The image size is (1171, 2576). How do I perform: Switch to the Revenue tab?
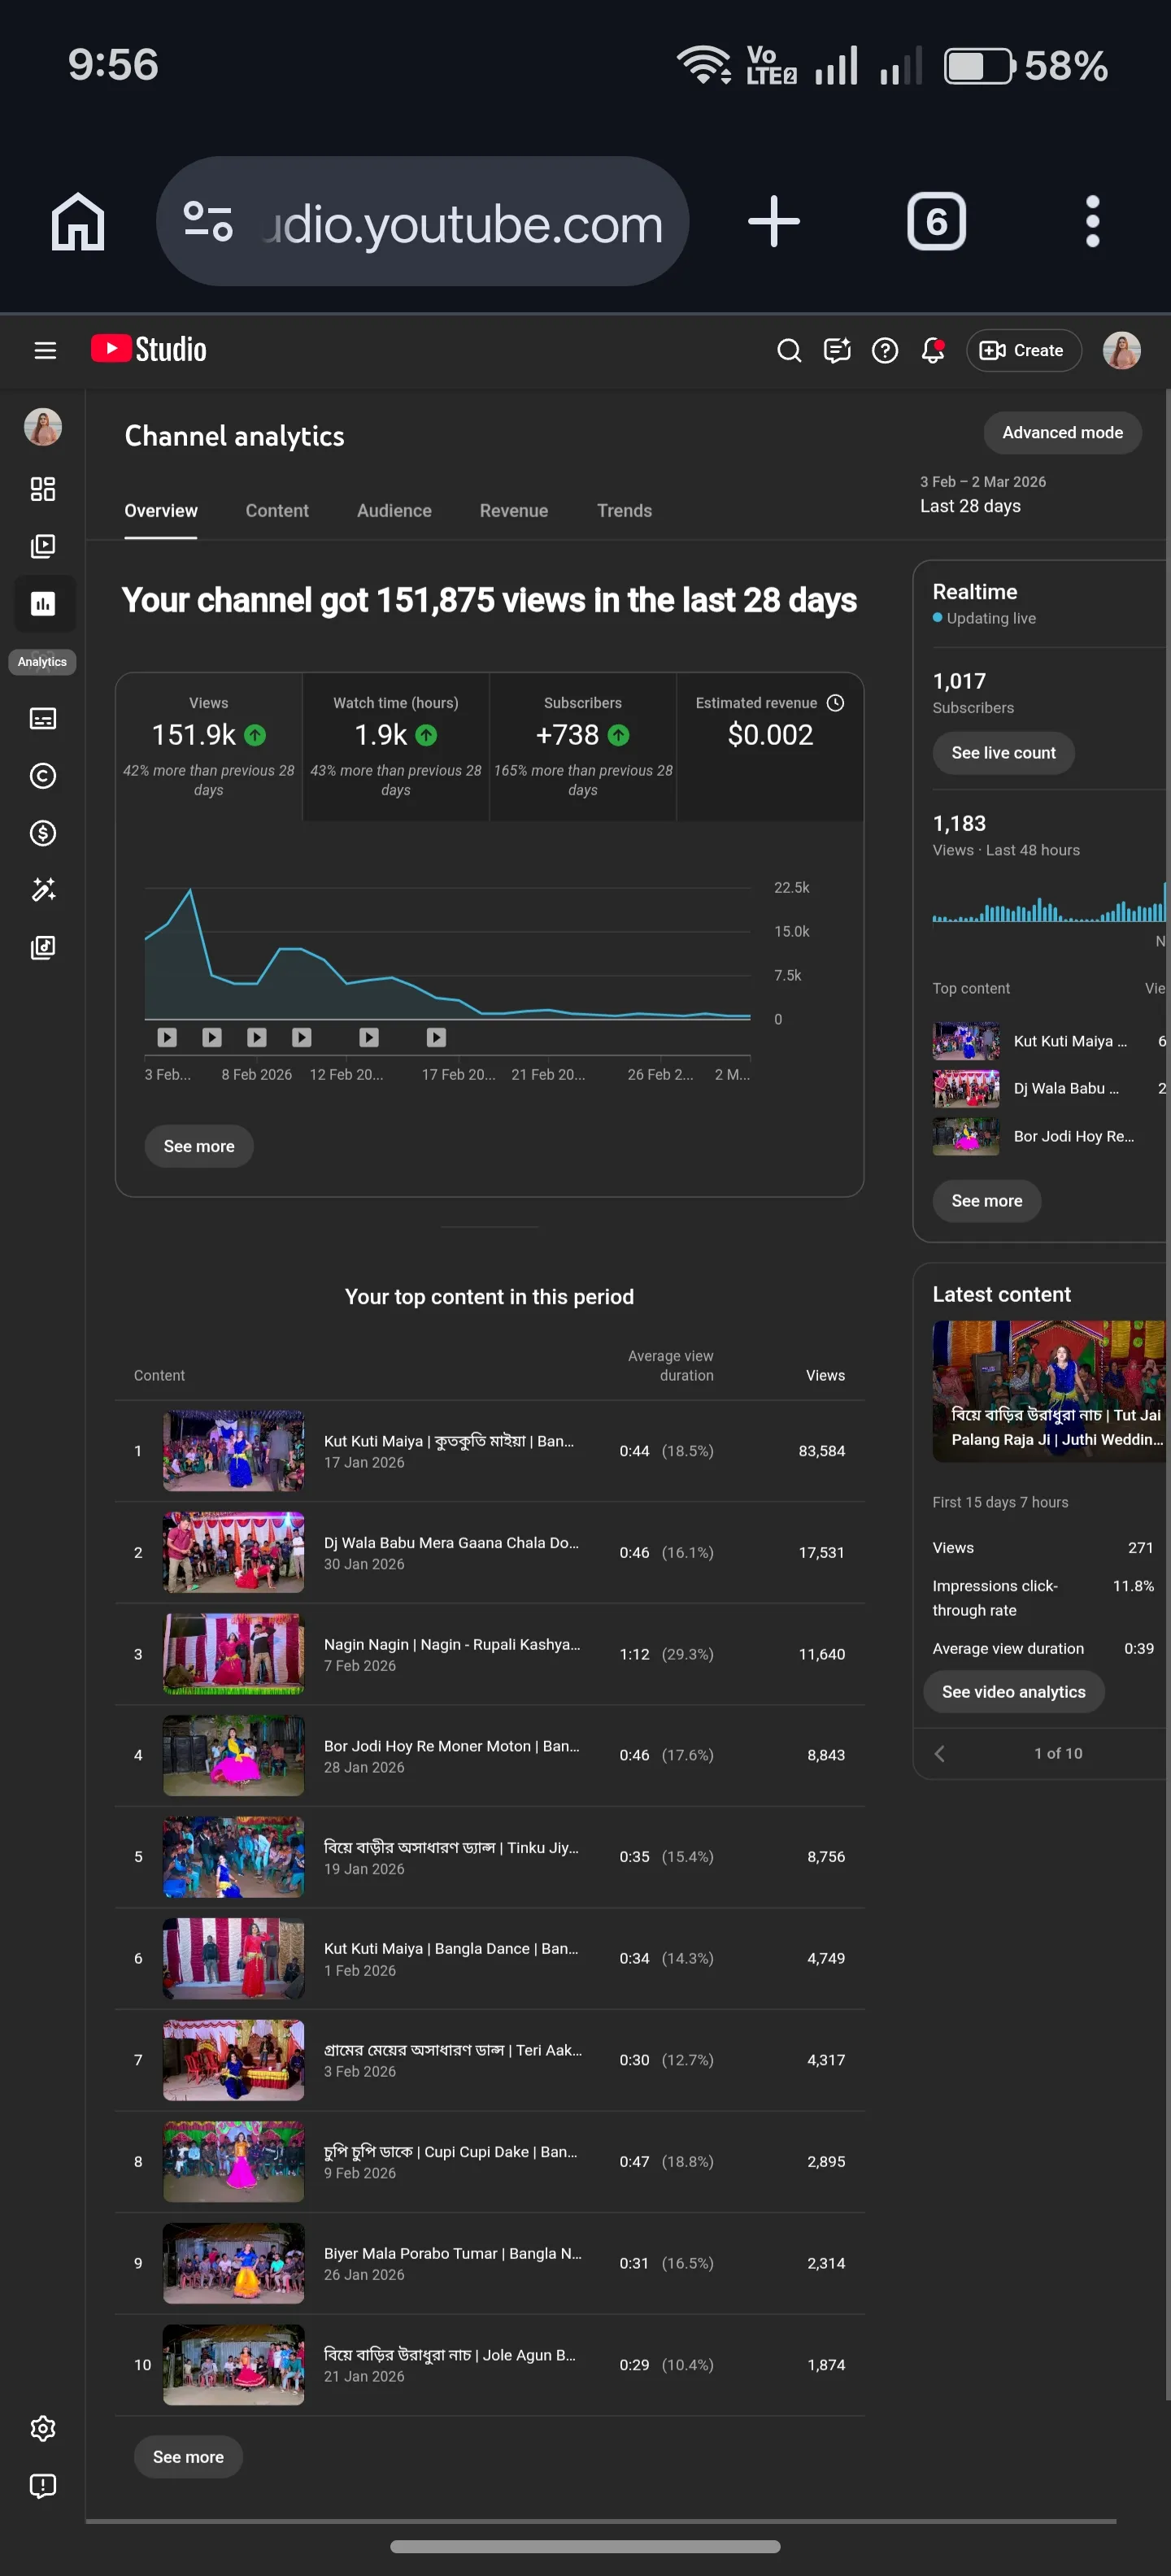pos(514,510)
